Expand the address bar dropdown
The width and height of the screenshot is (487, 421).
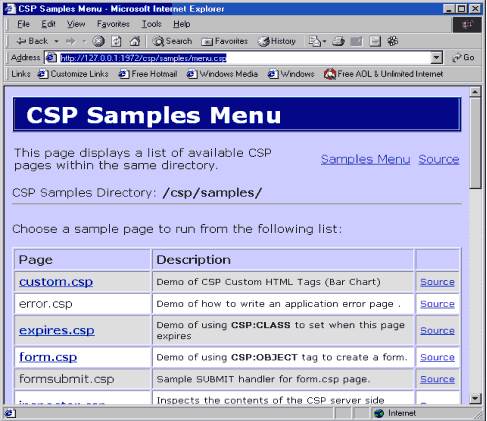(x=436, y=58)
